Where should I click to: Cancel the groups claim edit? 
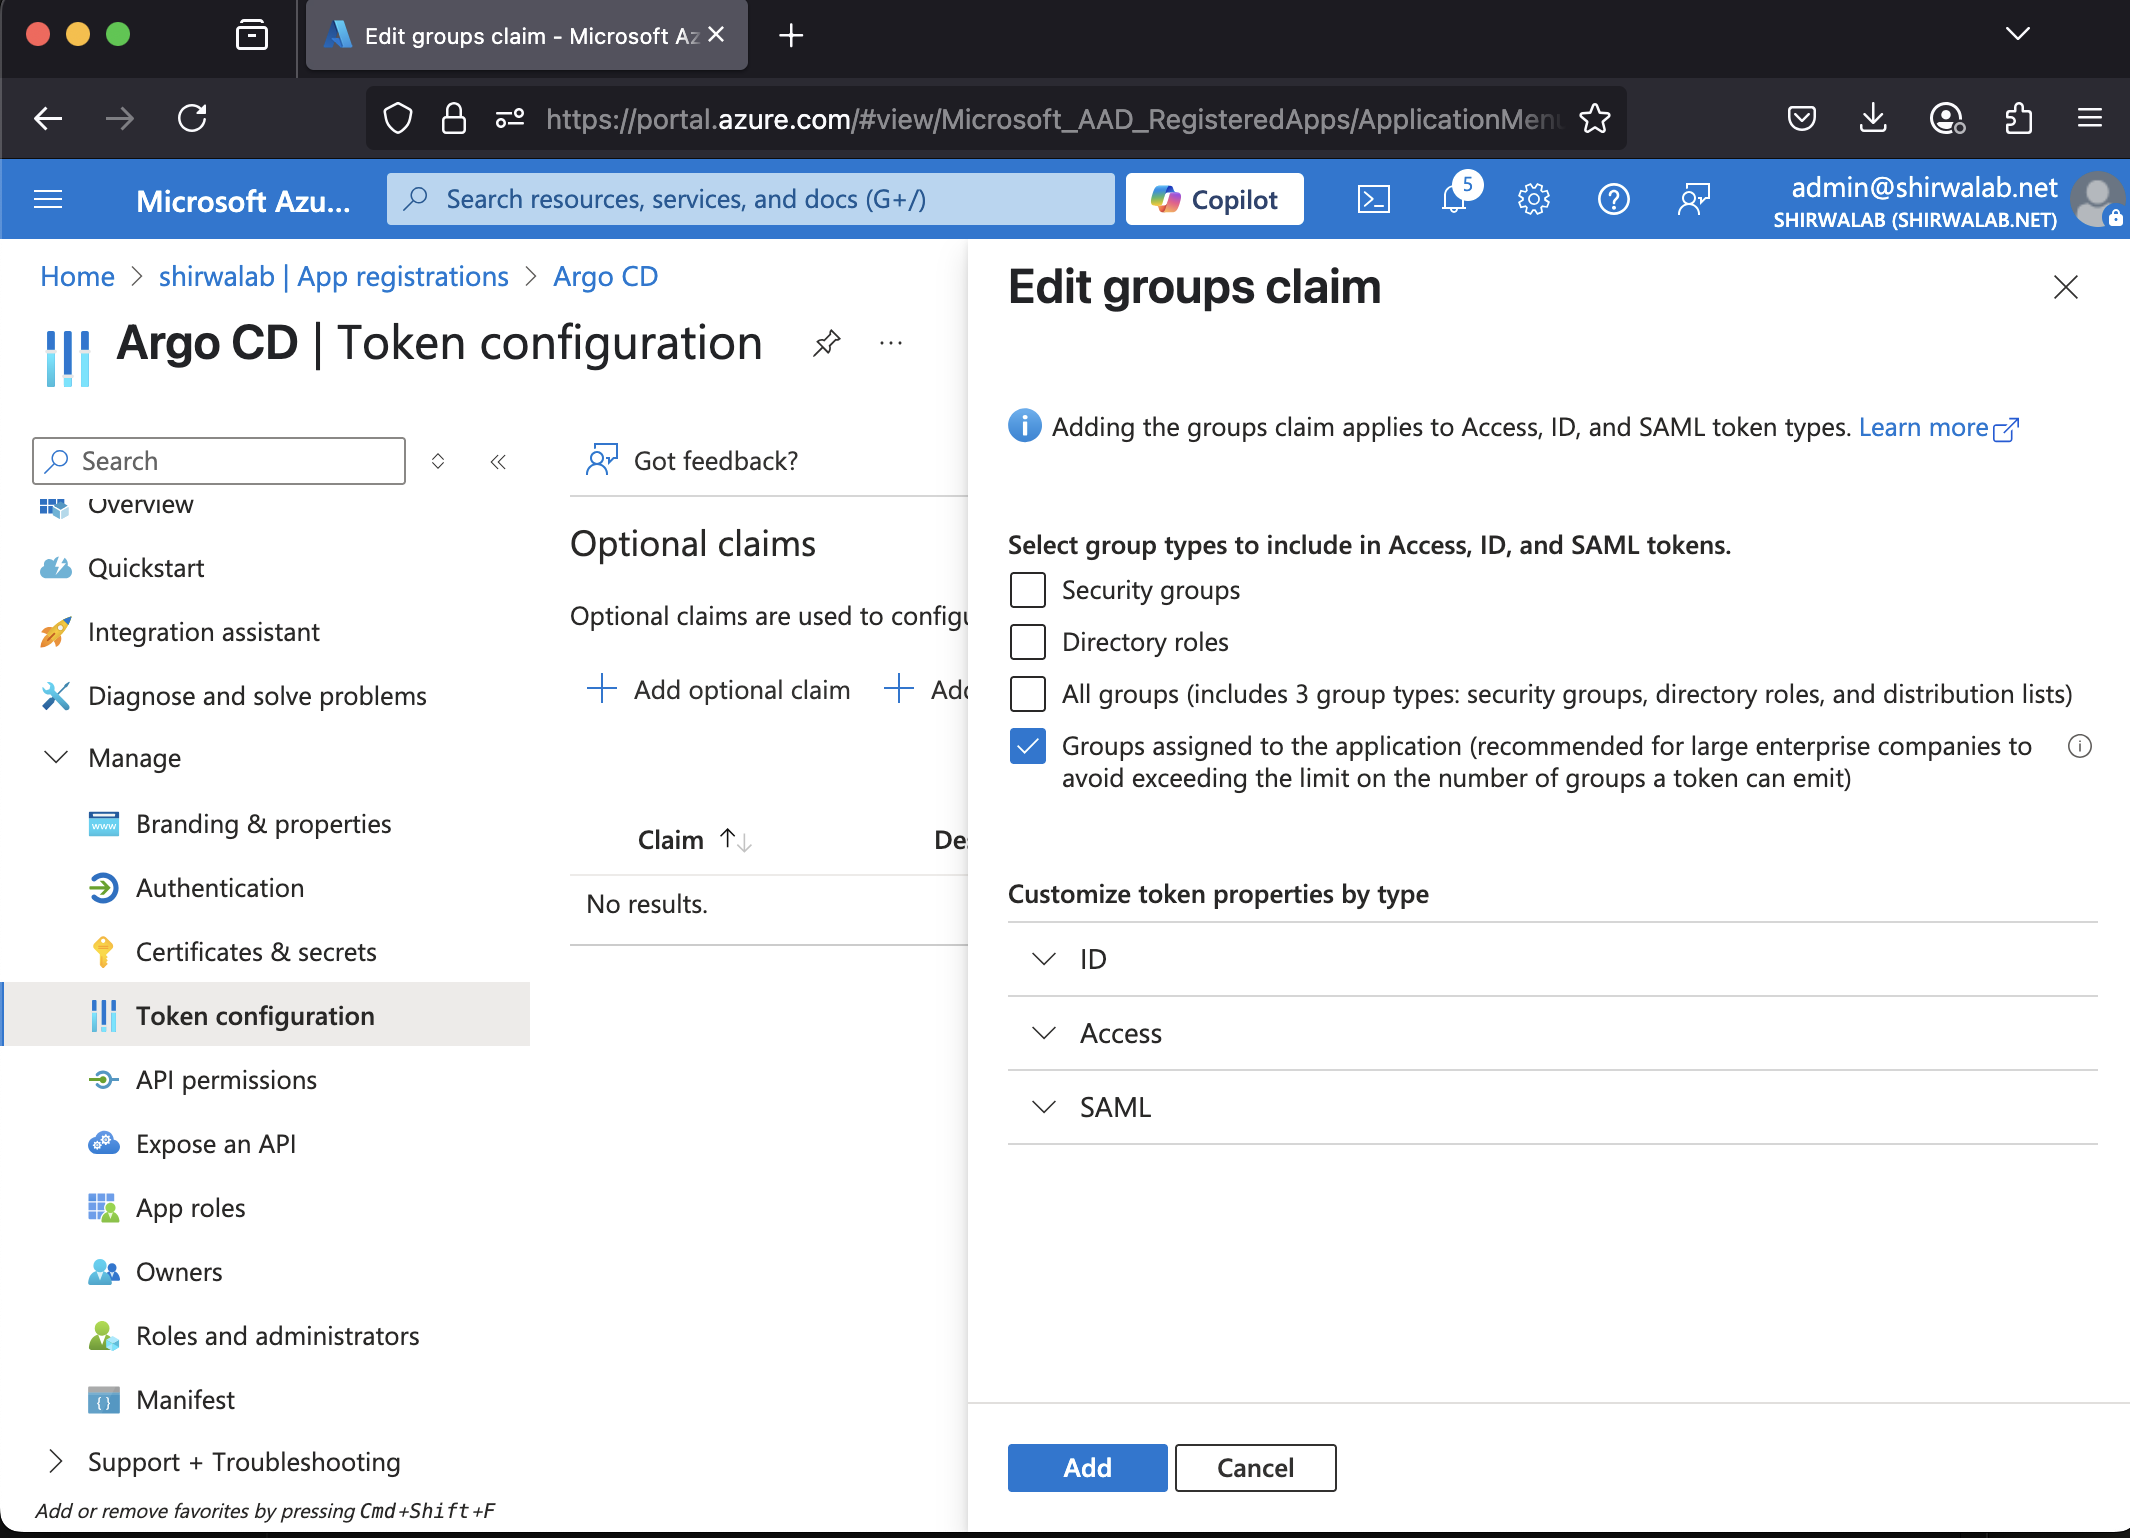click(1255, 1468)
